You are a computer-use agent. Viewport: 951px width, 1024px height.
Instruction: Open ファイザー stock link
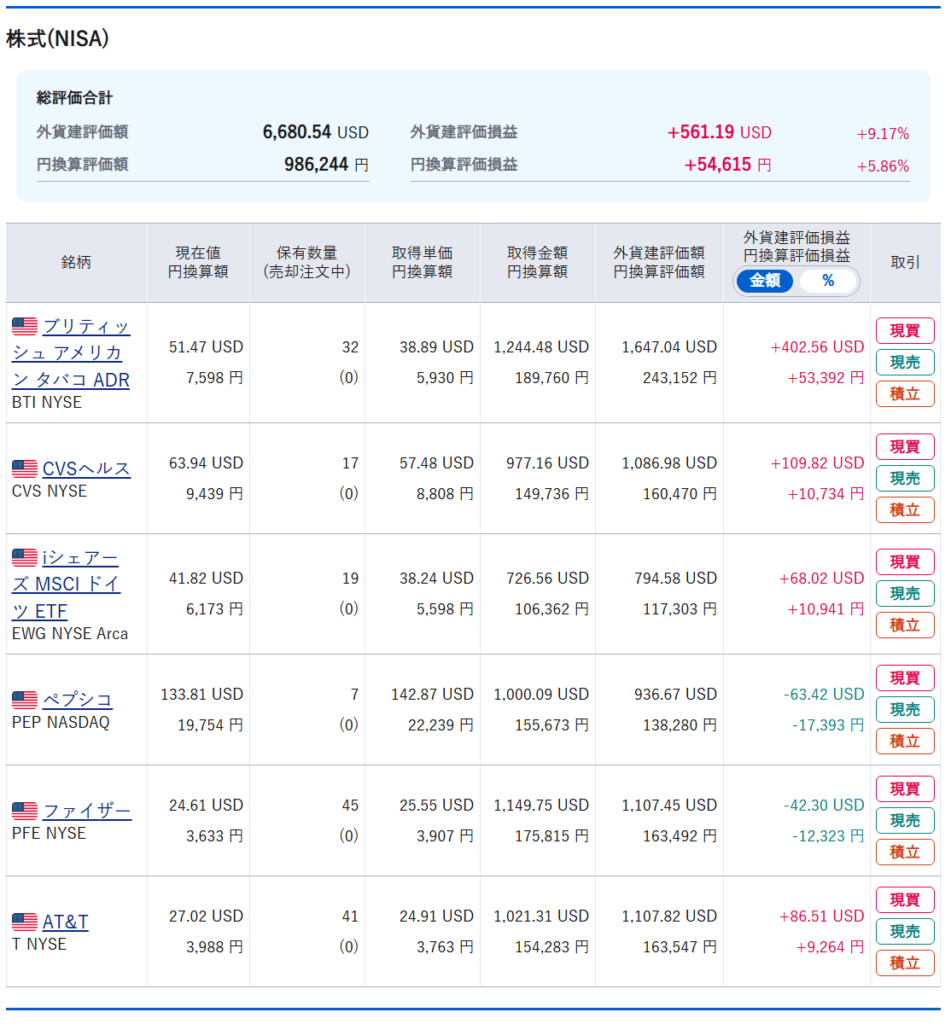click(87, 811)
